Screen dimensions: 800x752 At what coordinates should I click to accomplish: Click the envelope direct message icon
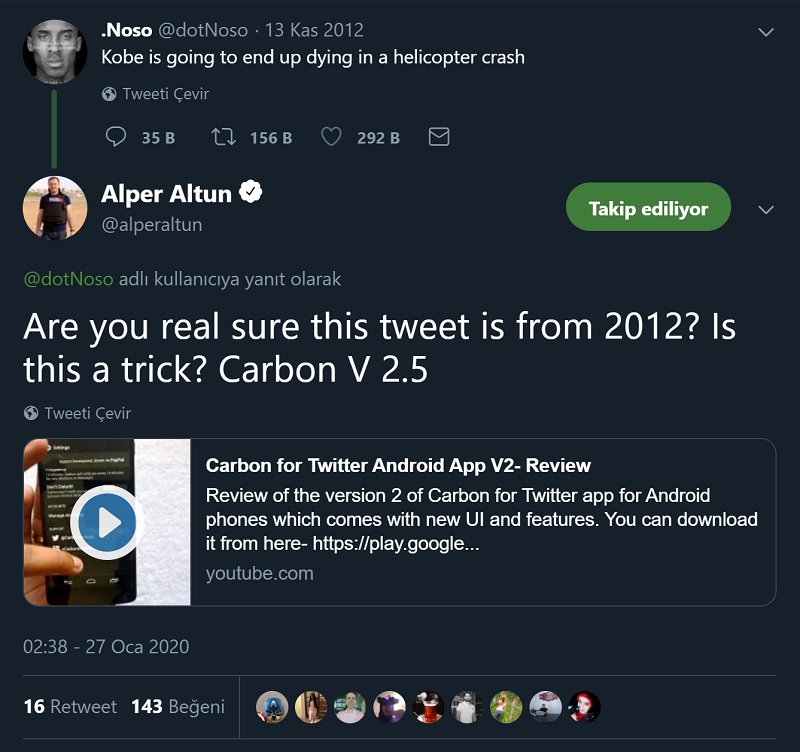coord(439,137)
